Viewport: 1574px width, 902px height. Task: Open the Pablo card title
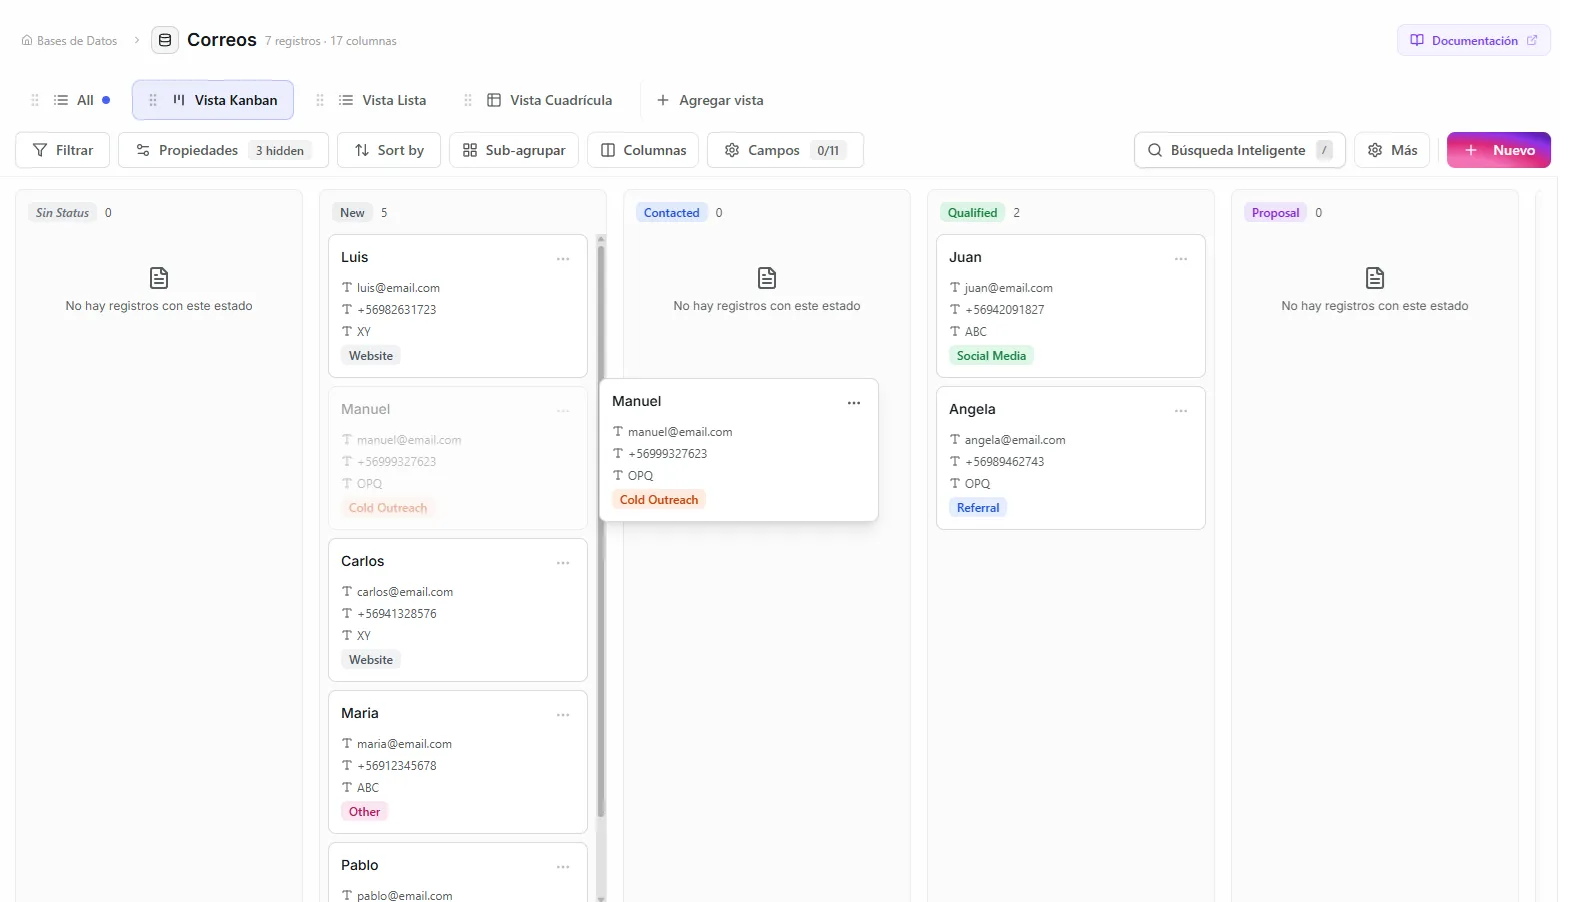[360, 865]
